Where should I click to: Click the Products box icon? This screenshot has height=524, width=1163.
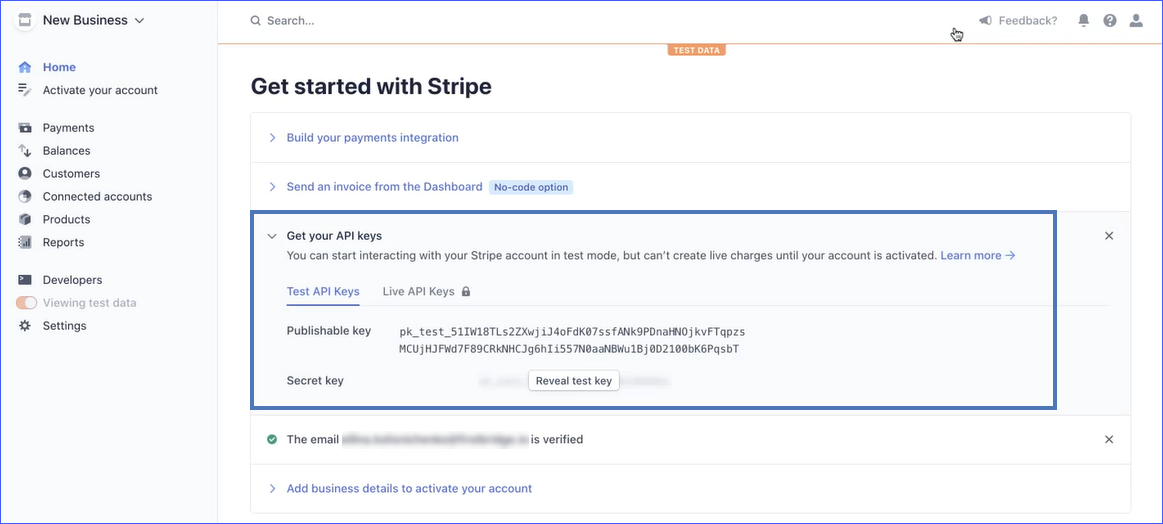point(25,220)
